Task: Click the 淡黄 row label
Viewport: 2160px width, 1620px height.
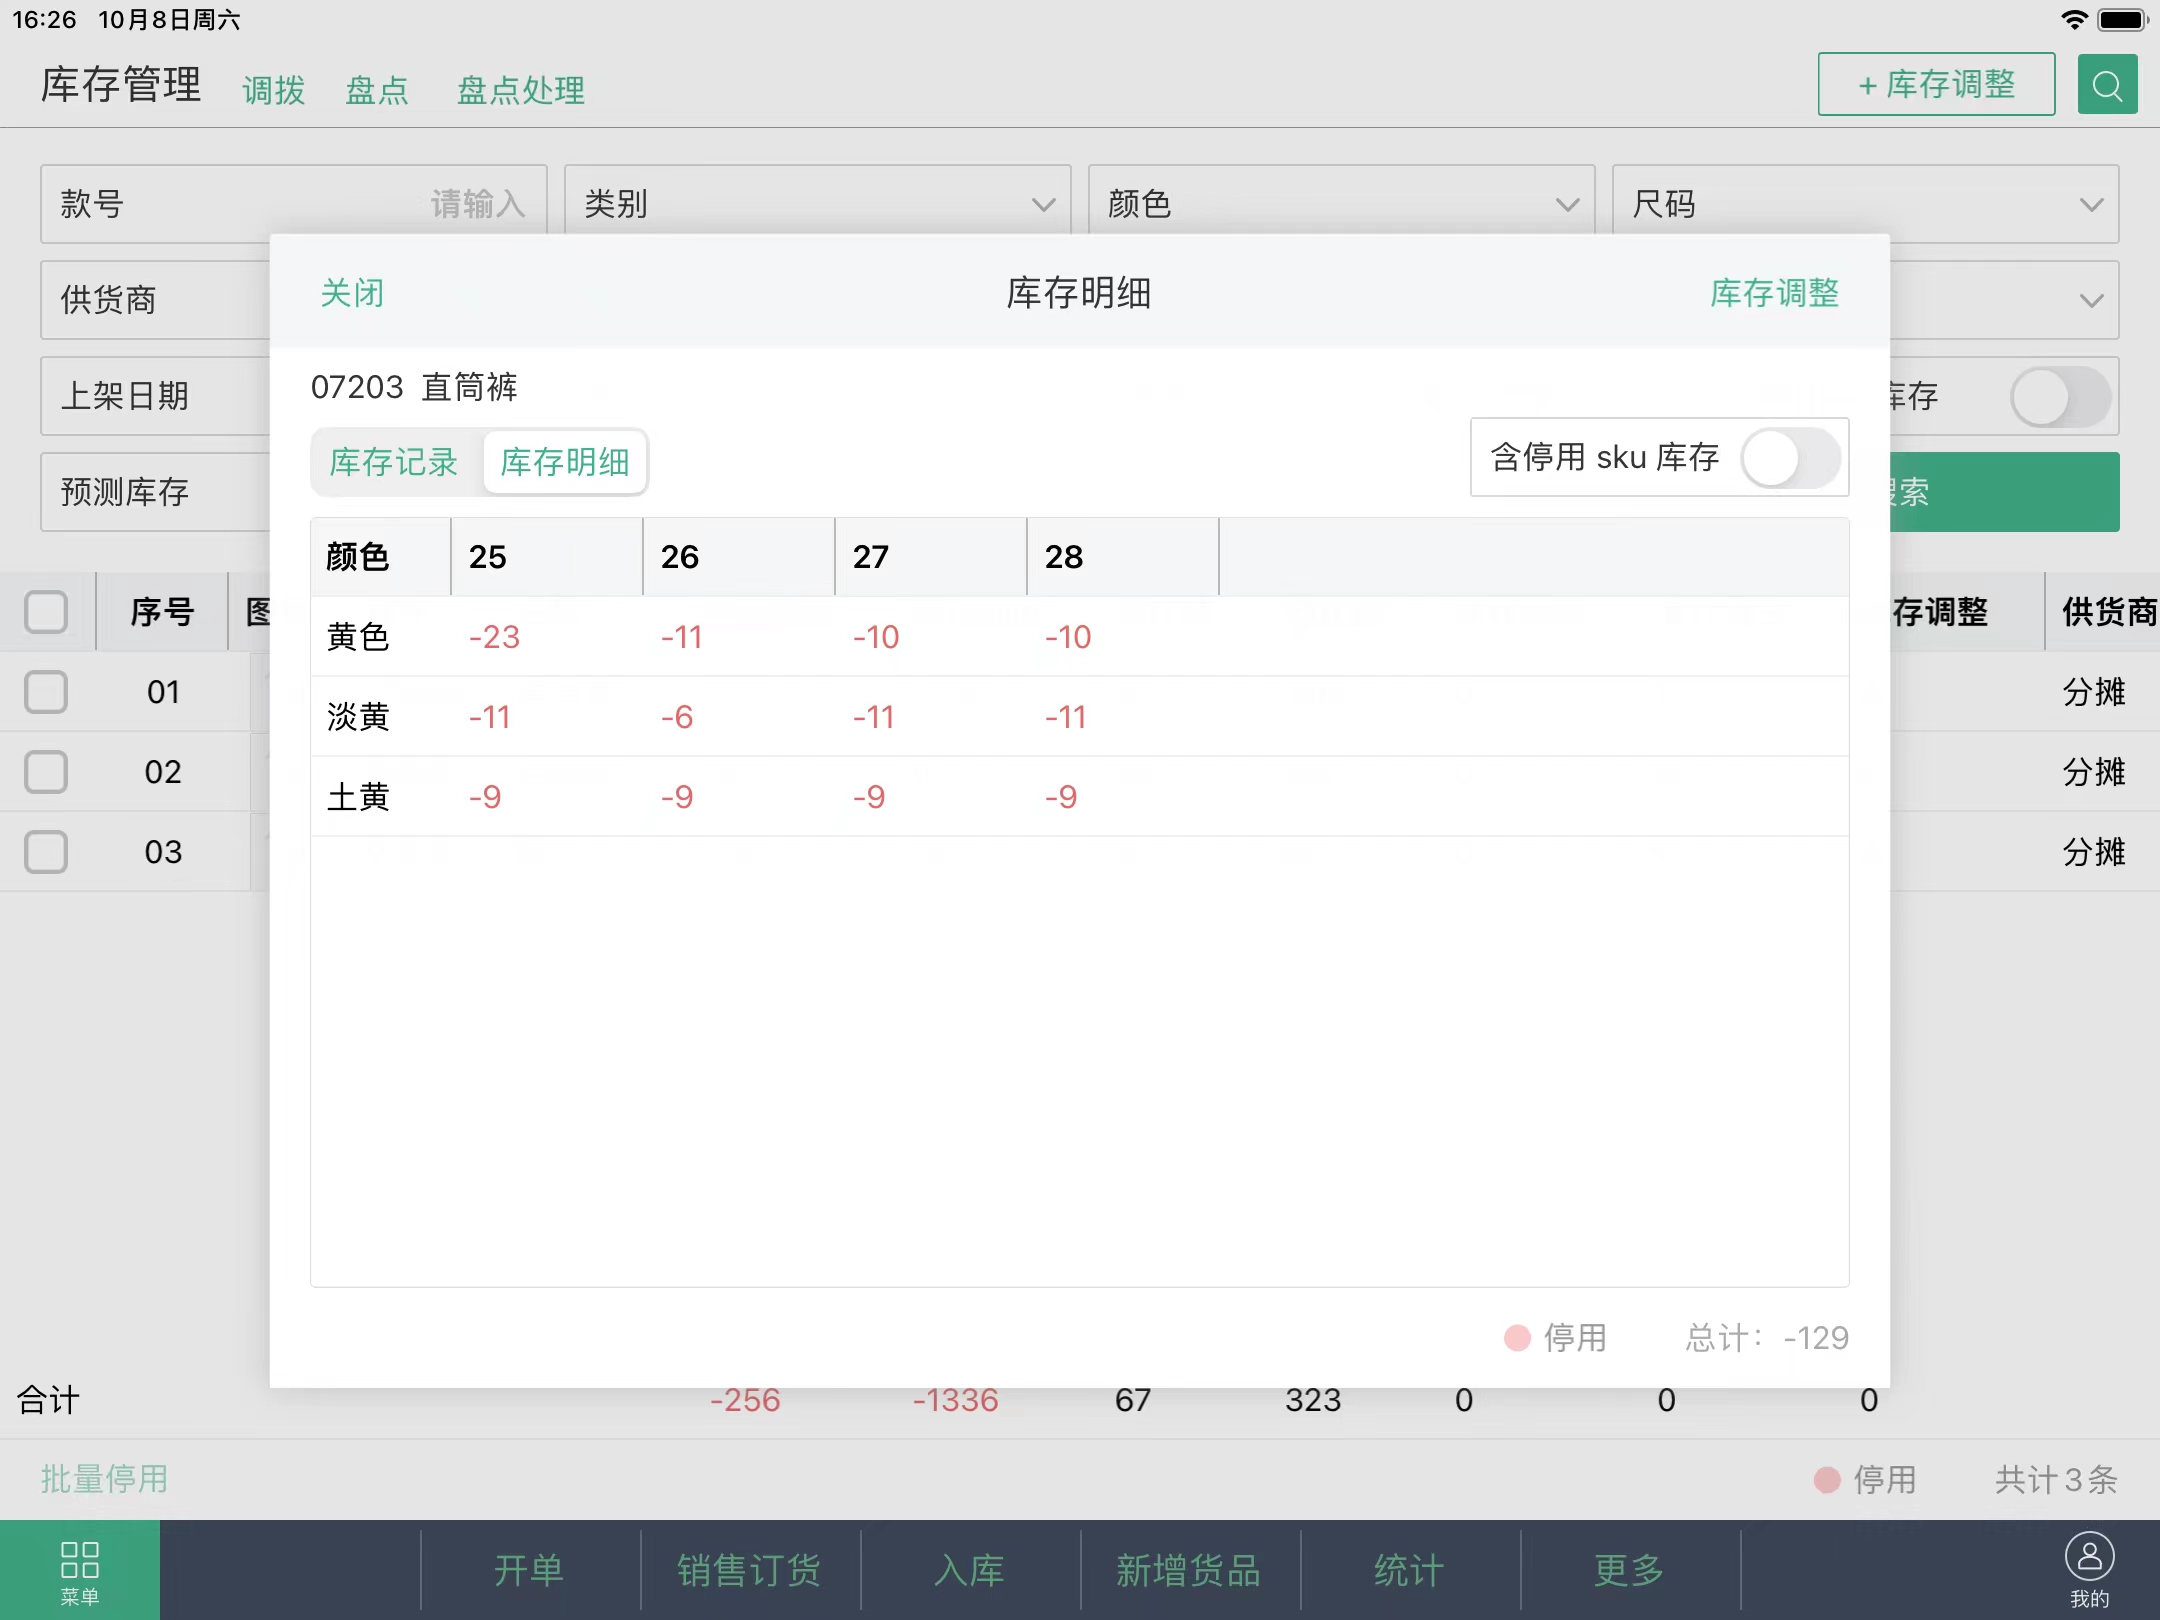Action: [358, 717]
